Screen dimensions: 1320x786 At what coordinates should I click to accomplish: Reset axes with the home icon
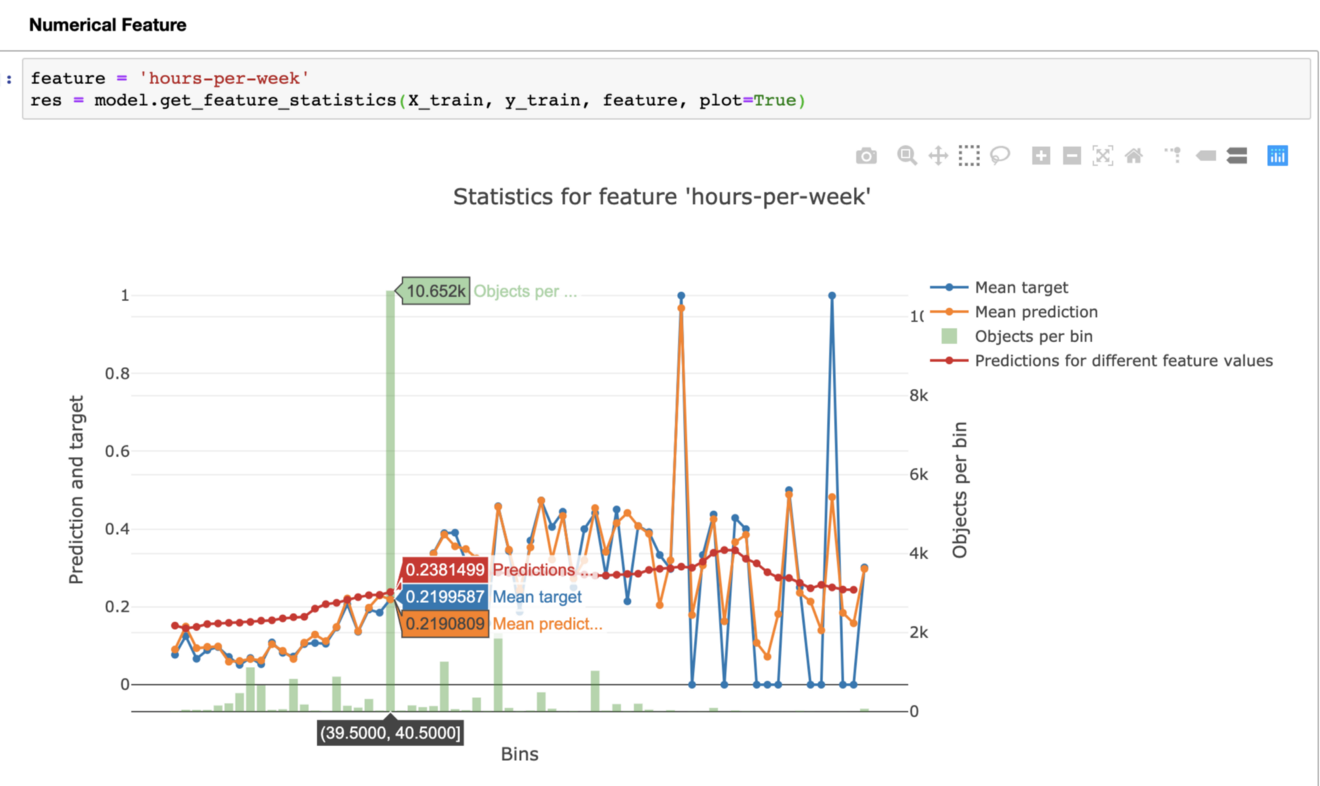tap(1134, 156)
